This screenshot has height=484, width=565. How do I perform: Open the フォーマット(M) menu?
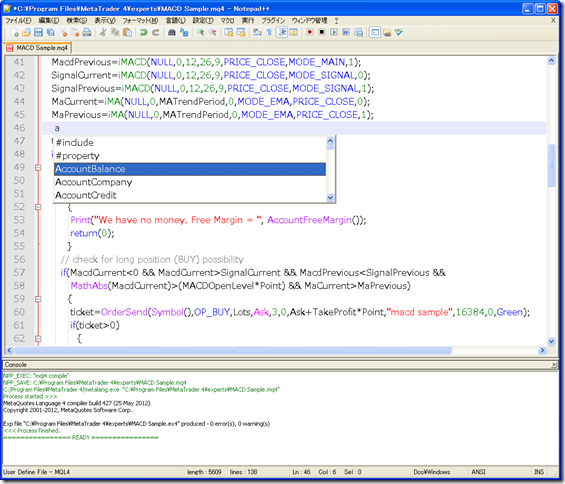coord(140,21)
